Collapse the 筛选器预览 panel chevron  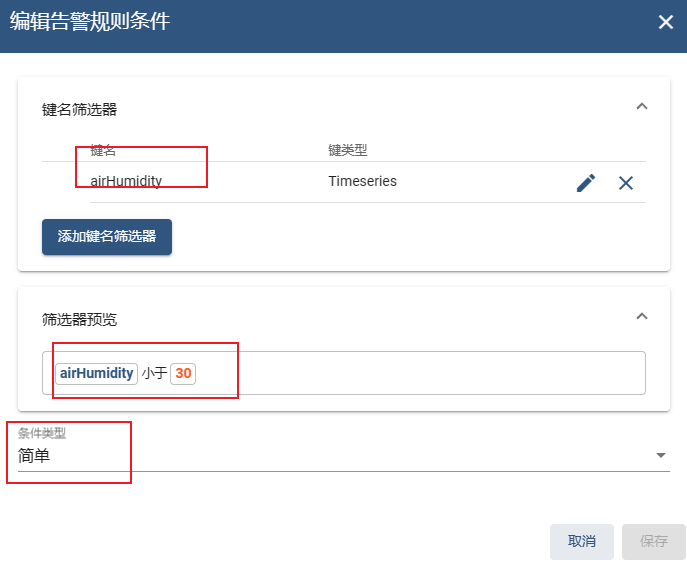coord(641,316)
